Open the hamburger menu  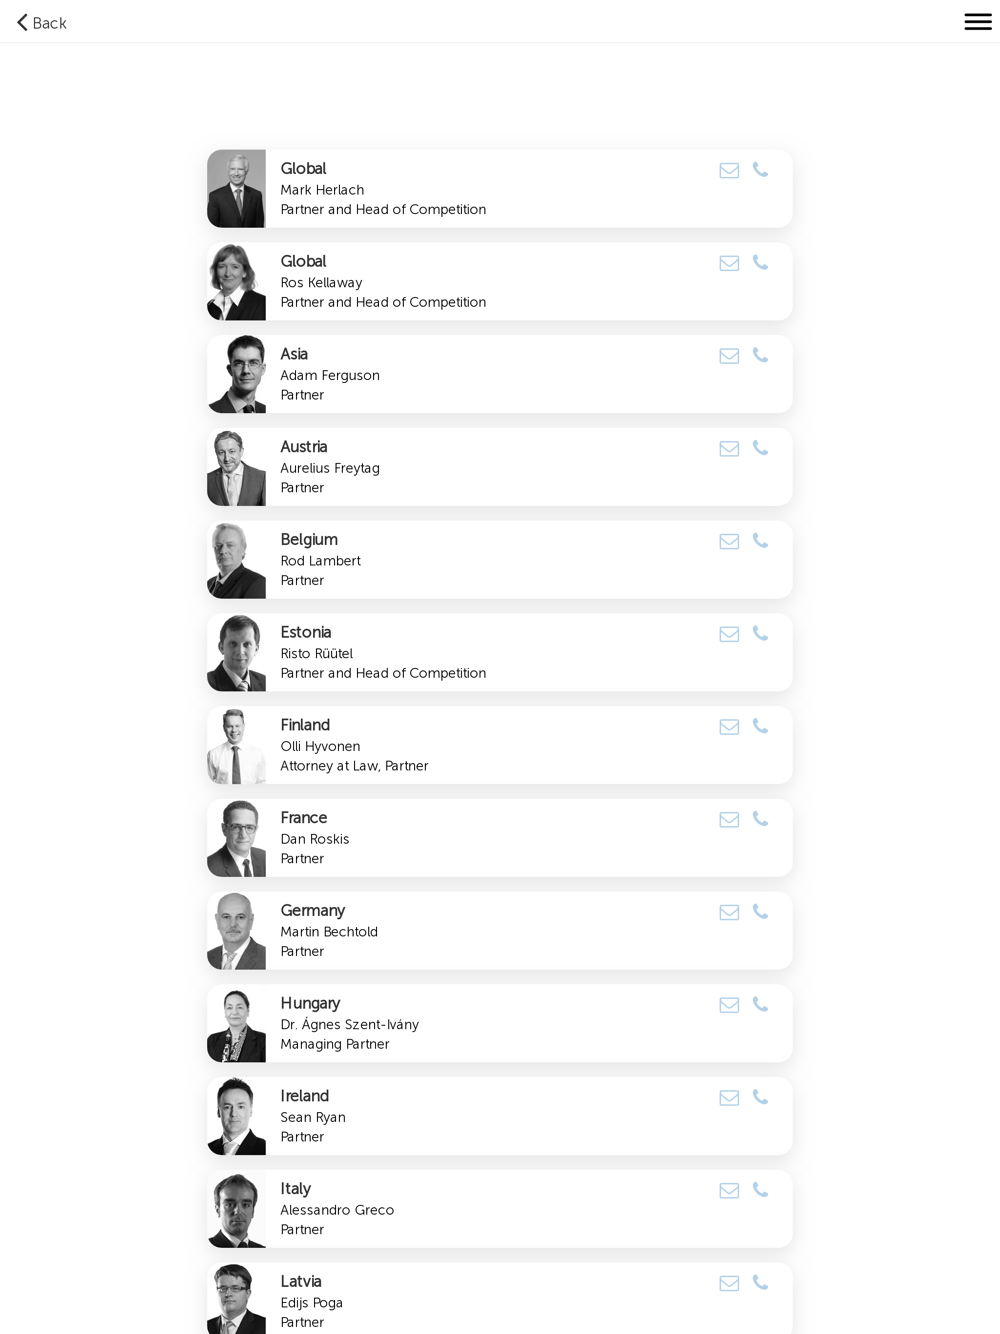click(x=978, y=22)
